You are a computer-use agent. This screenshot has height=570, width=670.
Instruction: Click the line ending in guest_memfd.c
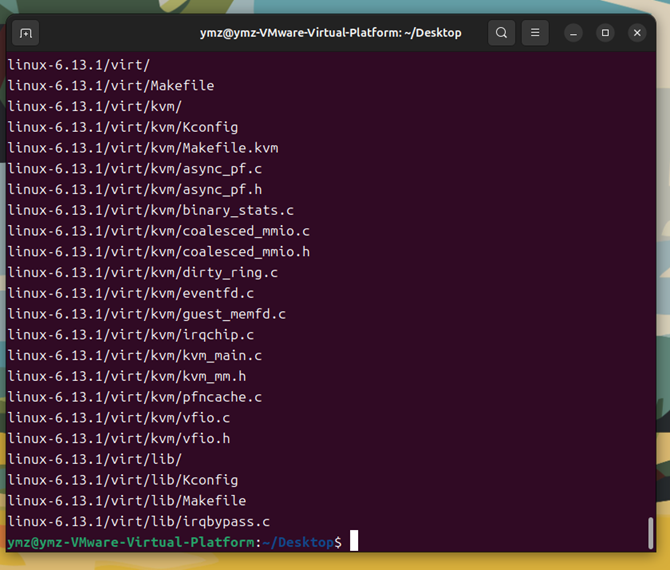click(147, 314)
